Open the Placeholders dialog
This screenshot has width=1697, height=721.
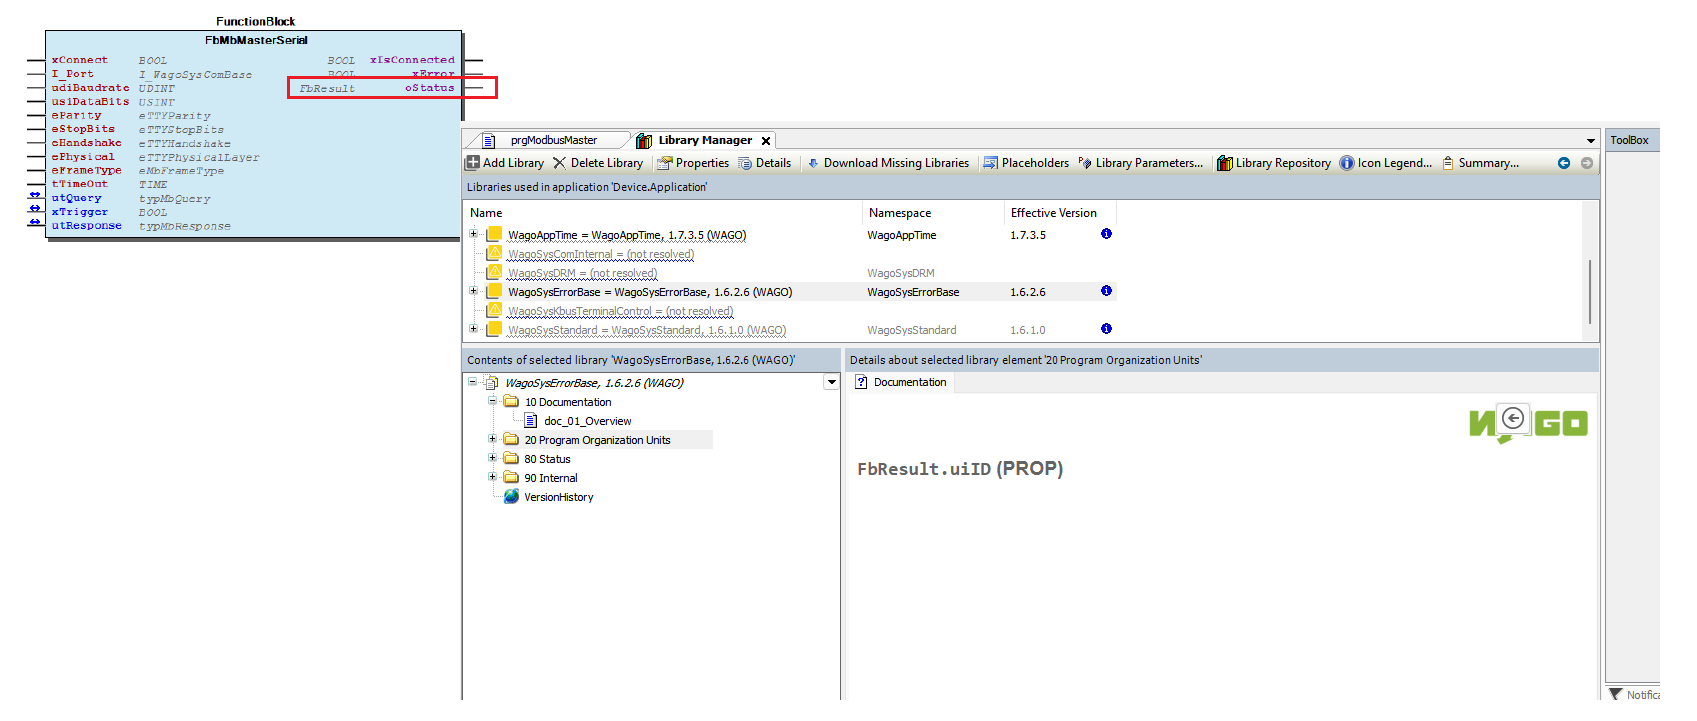pos(1026,163)
